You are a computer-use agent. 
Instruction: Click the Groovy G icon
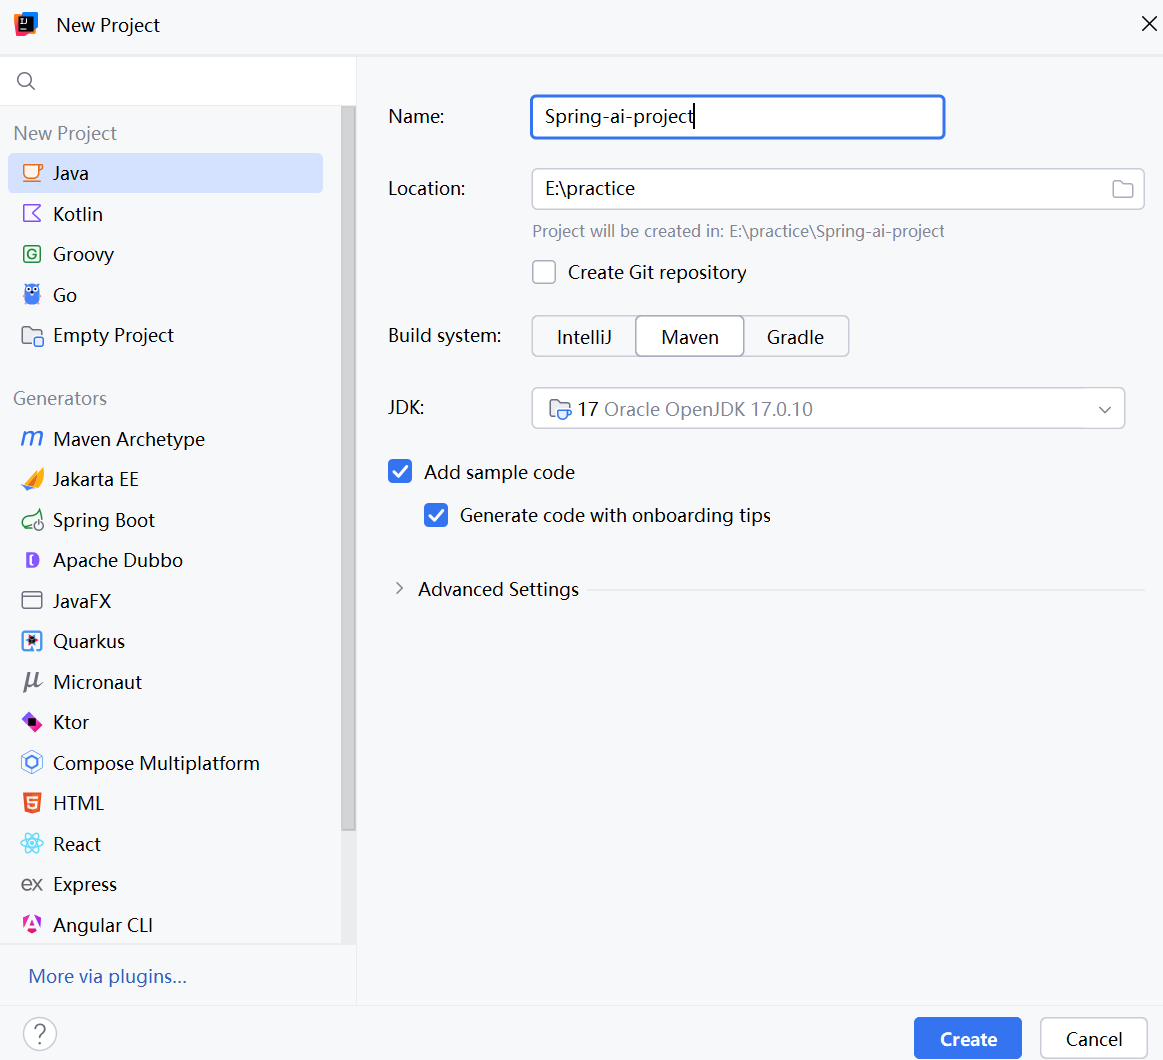tap(32, 254)
